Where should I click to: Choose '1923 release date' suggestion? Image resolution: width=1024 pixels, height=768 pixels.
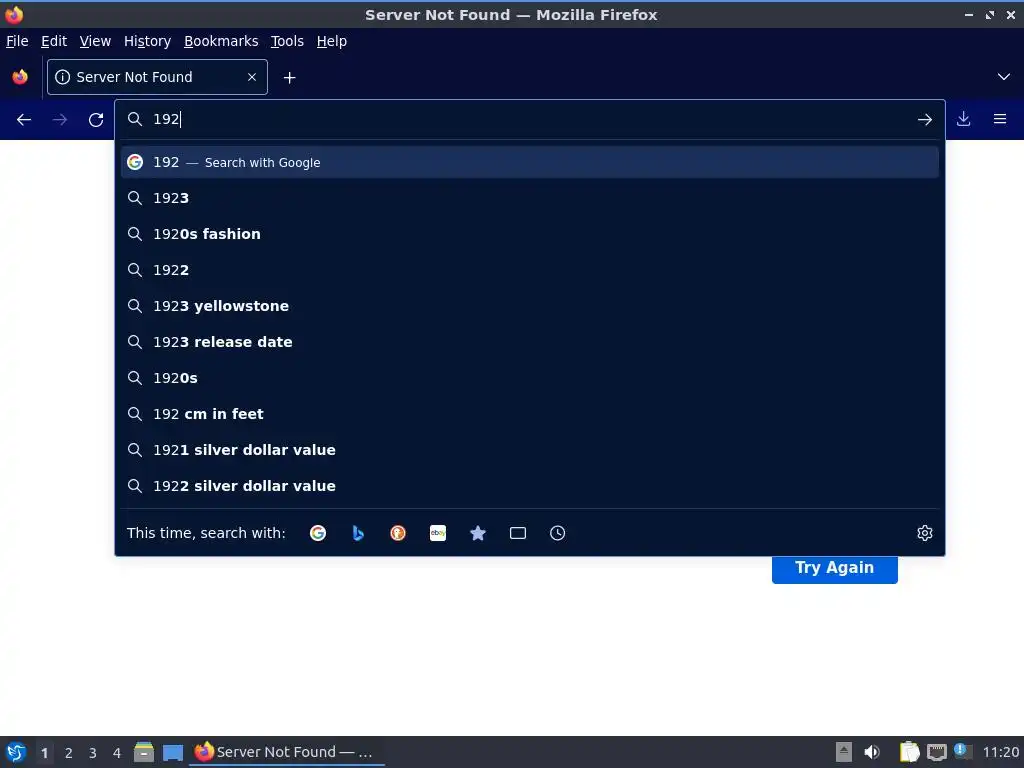coord(530,342)
